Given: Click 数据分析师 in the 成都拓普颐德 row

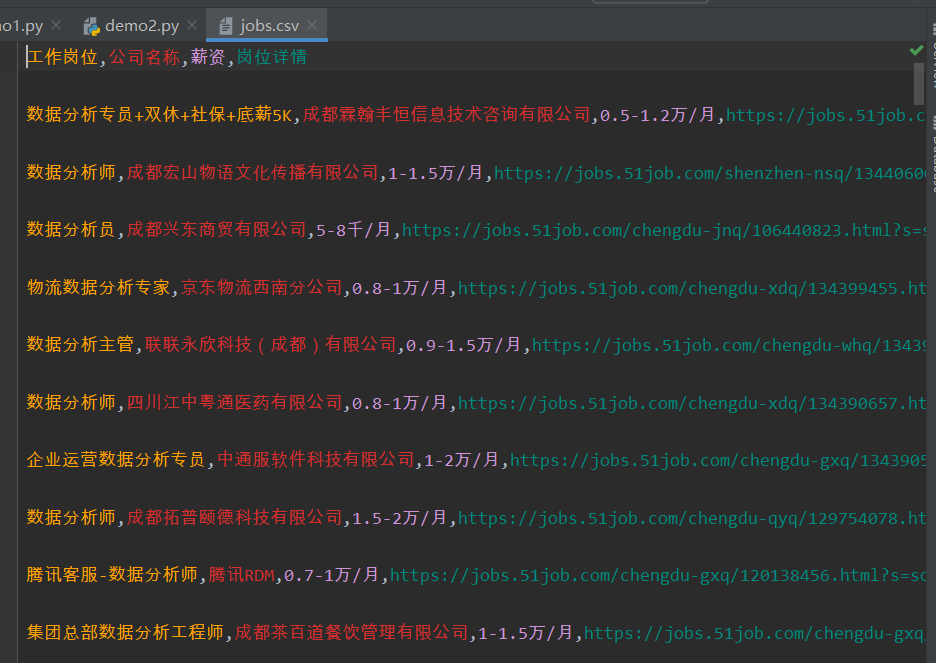Looking at the screenshot, I should [71, 518].
